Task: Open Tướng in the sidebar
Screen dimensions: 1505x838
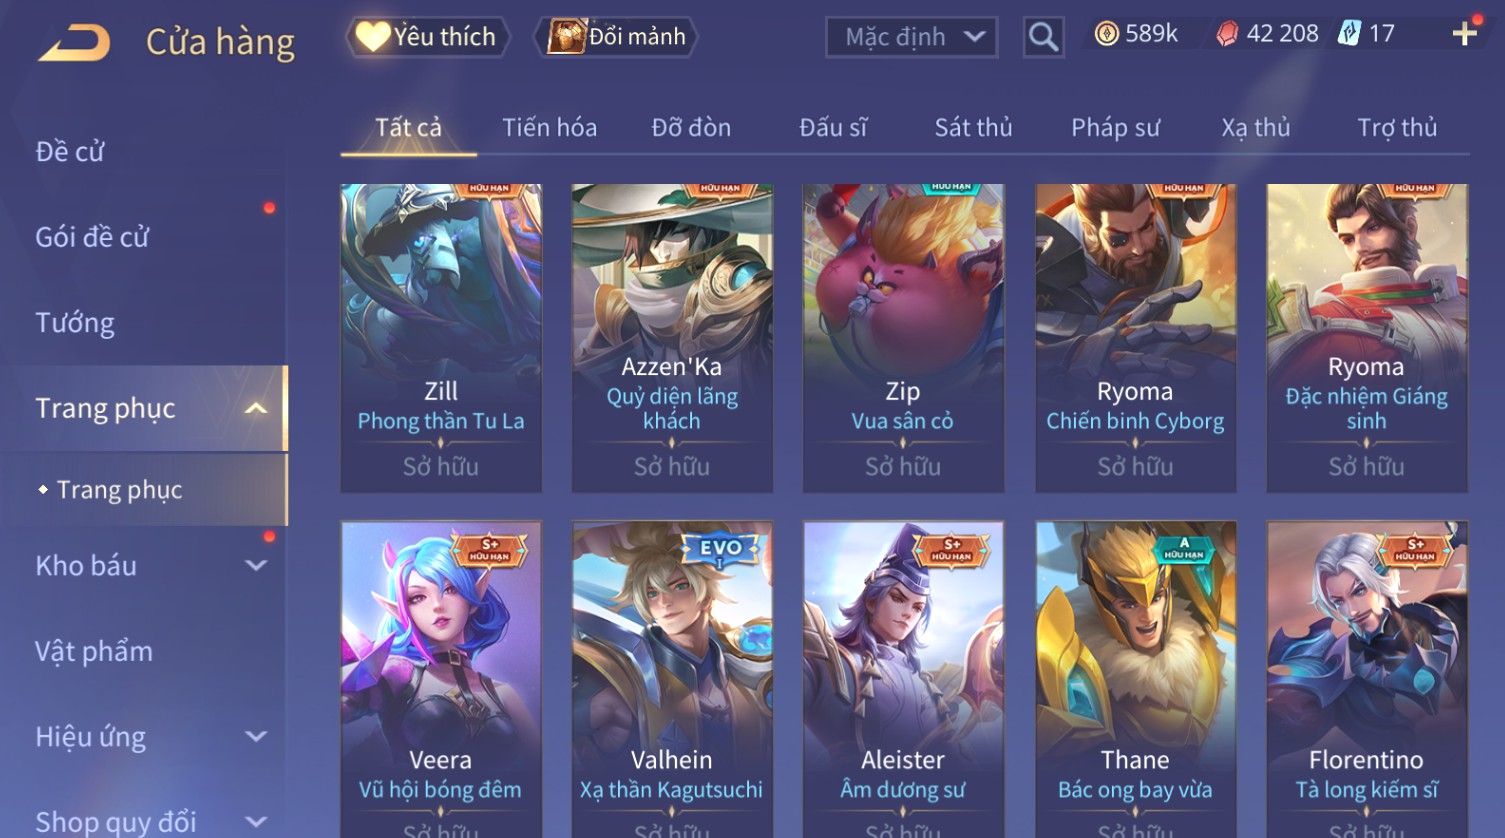Action: pyautogui.click(x=75, y=323)
